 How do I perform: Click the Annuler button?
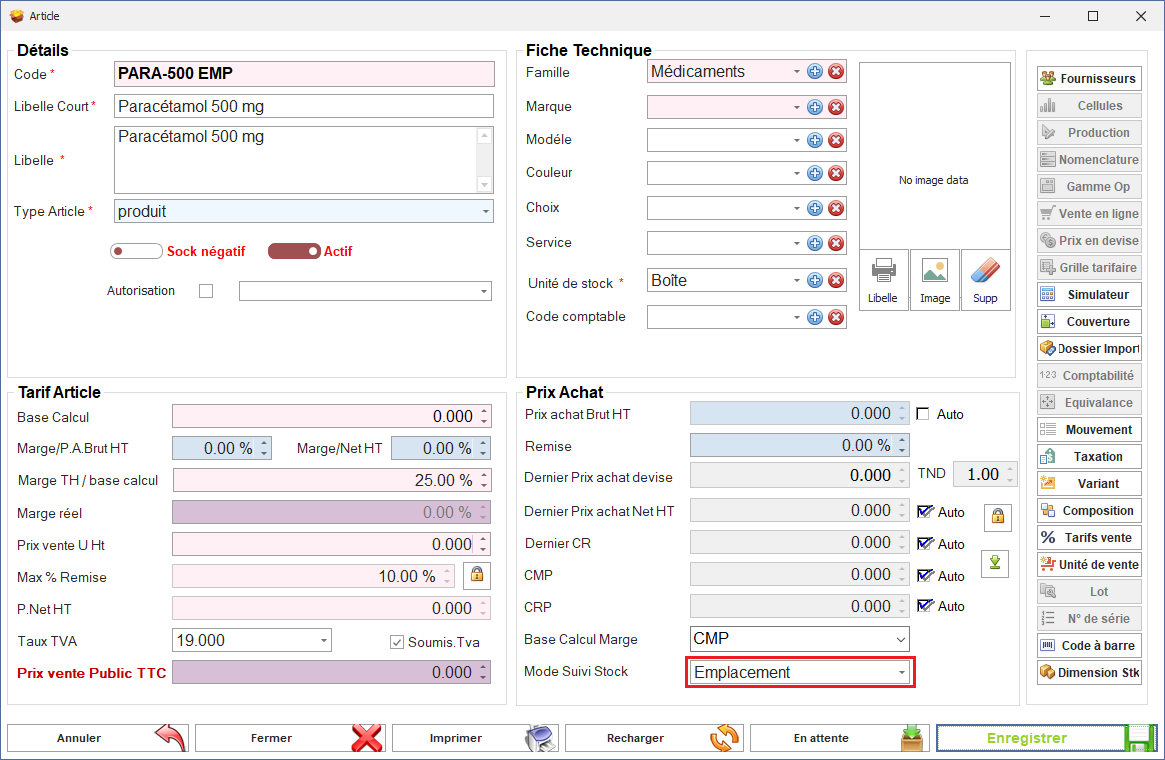click(98, 738)
